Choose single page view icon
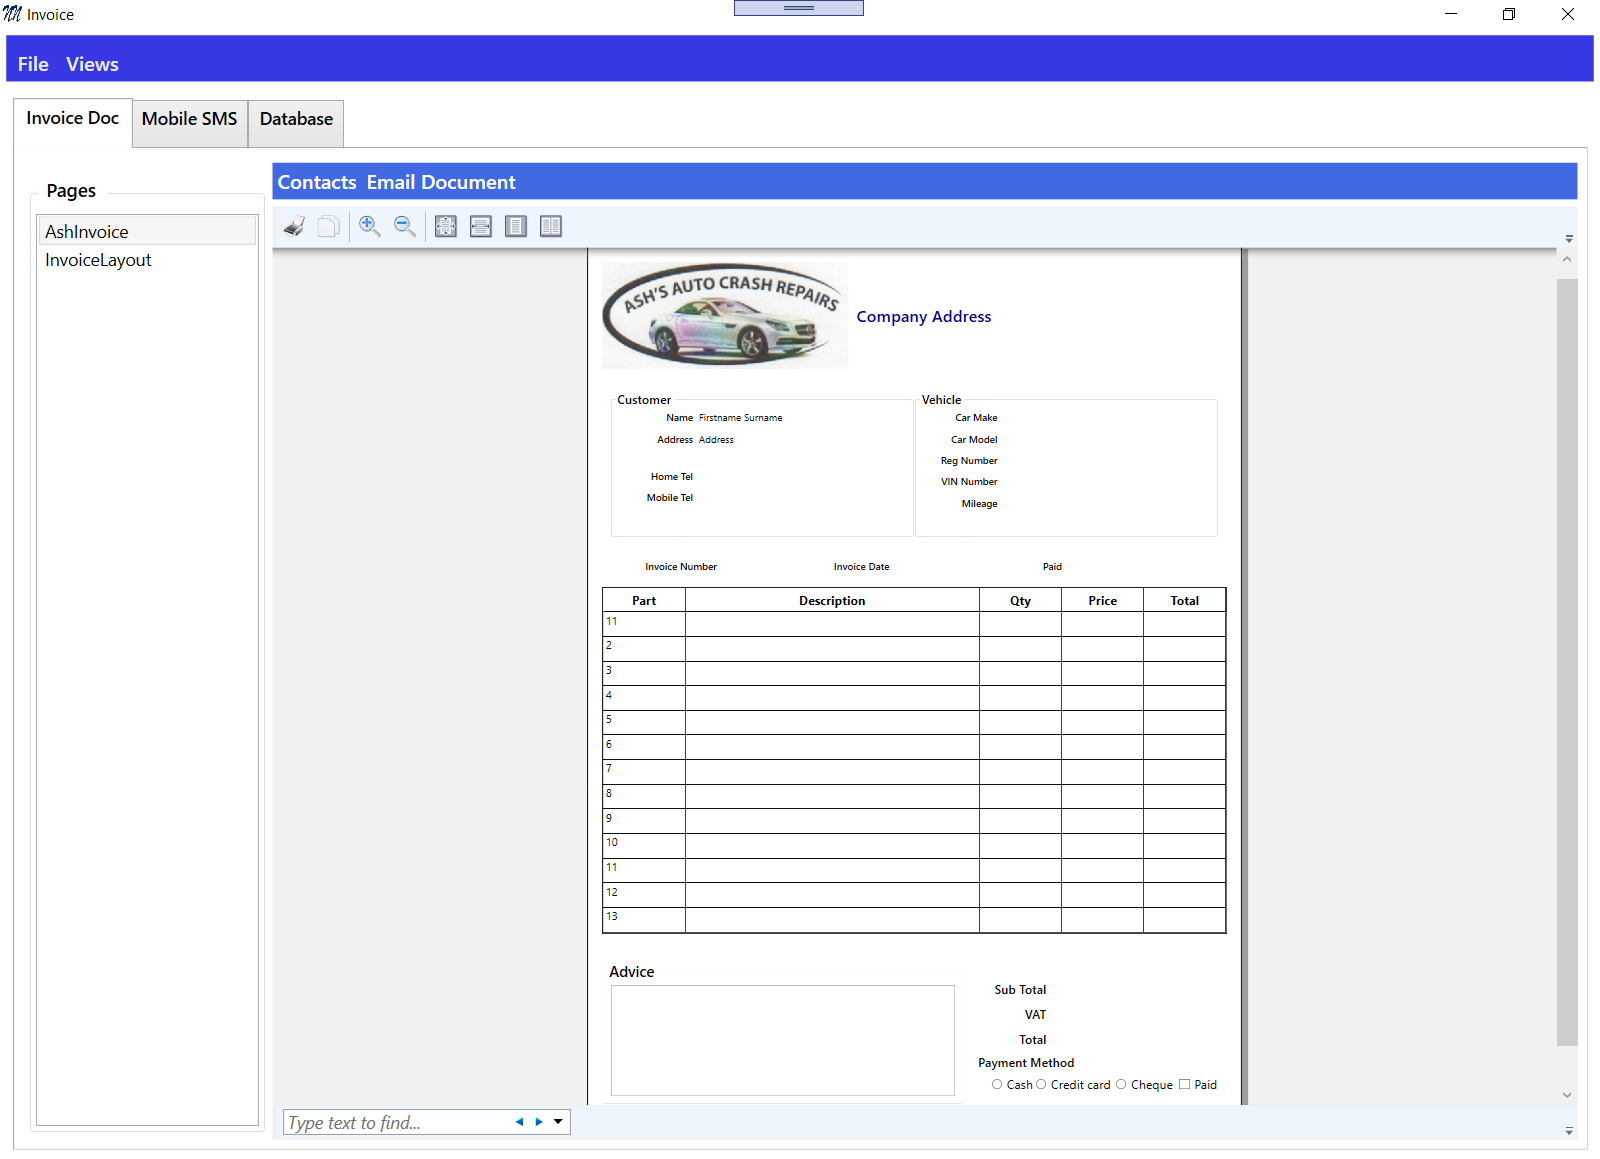The width and height of the screenshot is (1600, 1159). tap(516, 226)
